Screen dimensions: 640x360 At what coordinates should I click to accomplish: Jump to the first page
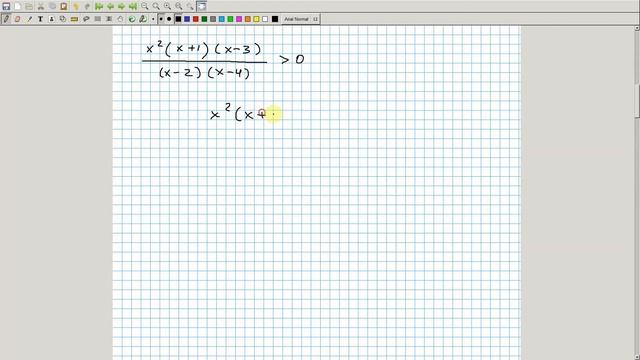[99, 7]
